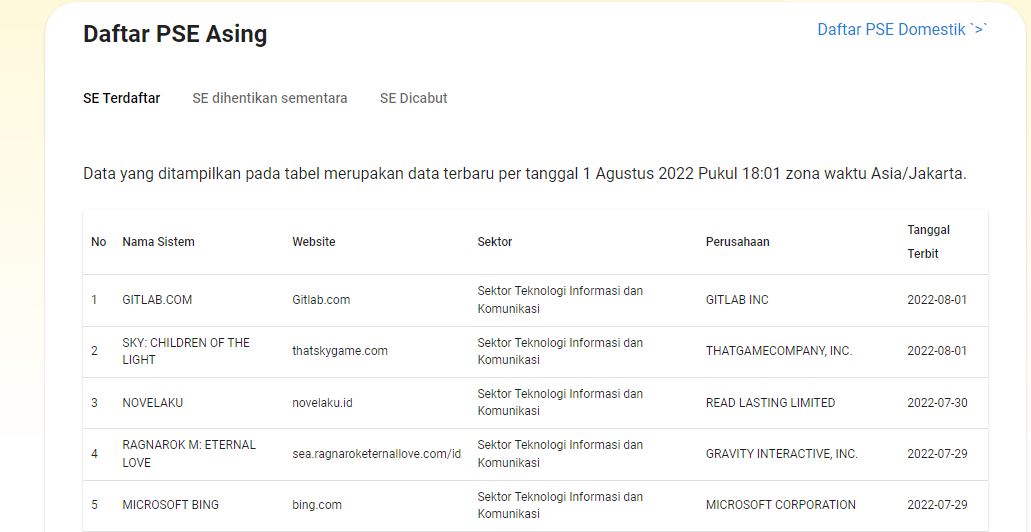
Task: Select the SE Terdaftar tab
Action: 122,98
